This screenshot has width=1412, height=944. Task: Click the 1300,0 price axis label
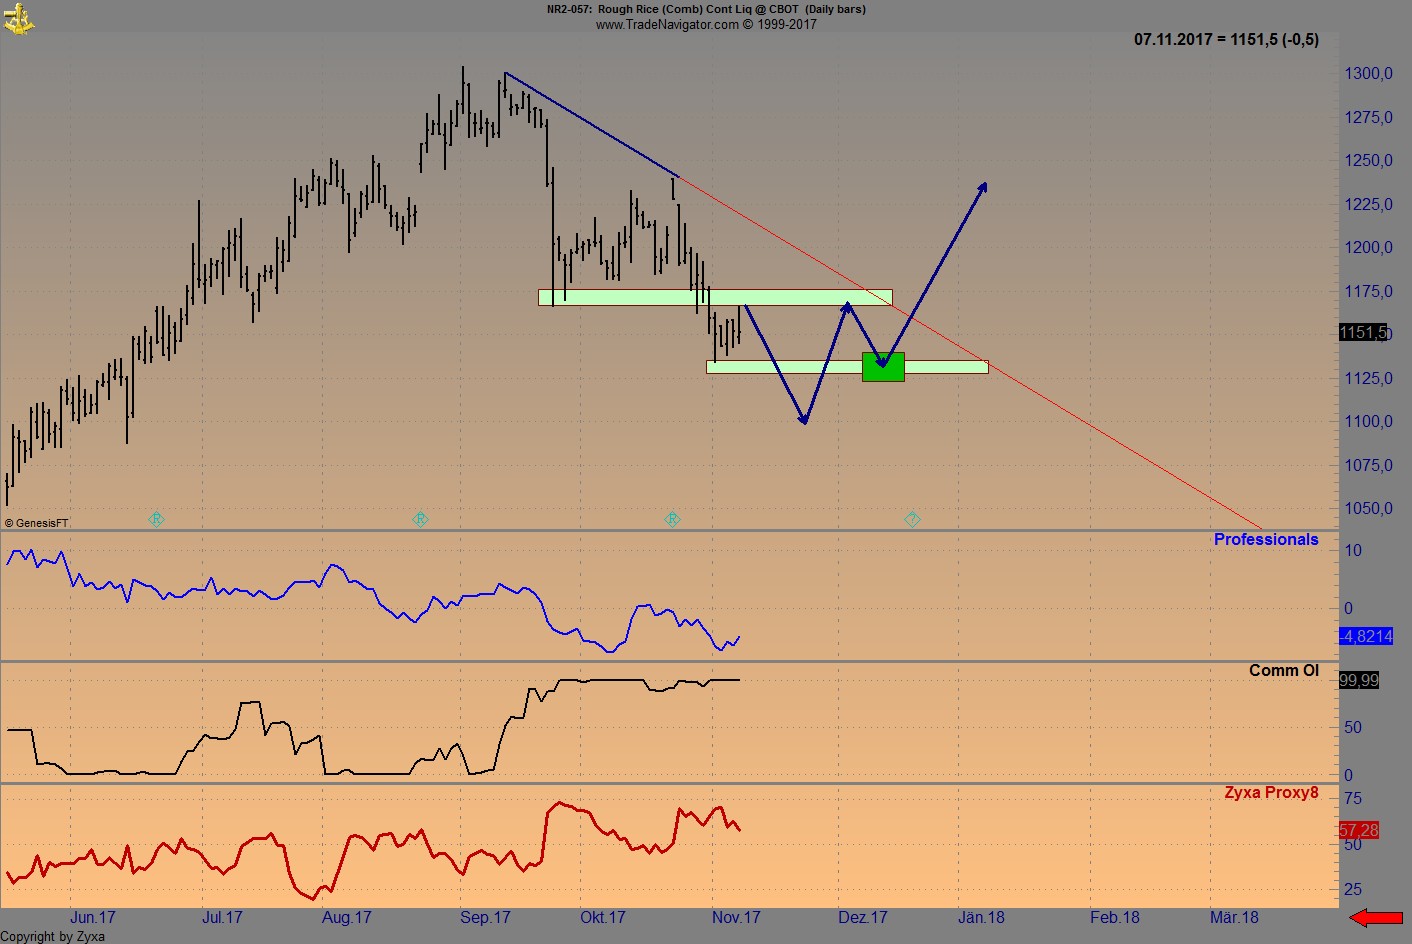(x=1368, y=73)
